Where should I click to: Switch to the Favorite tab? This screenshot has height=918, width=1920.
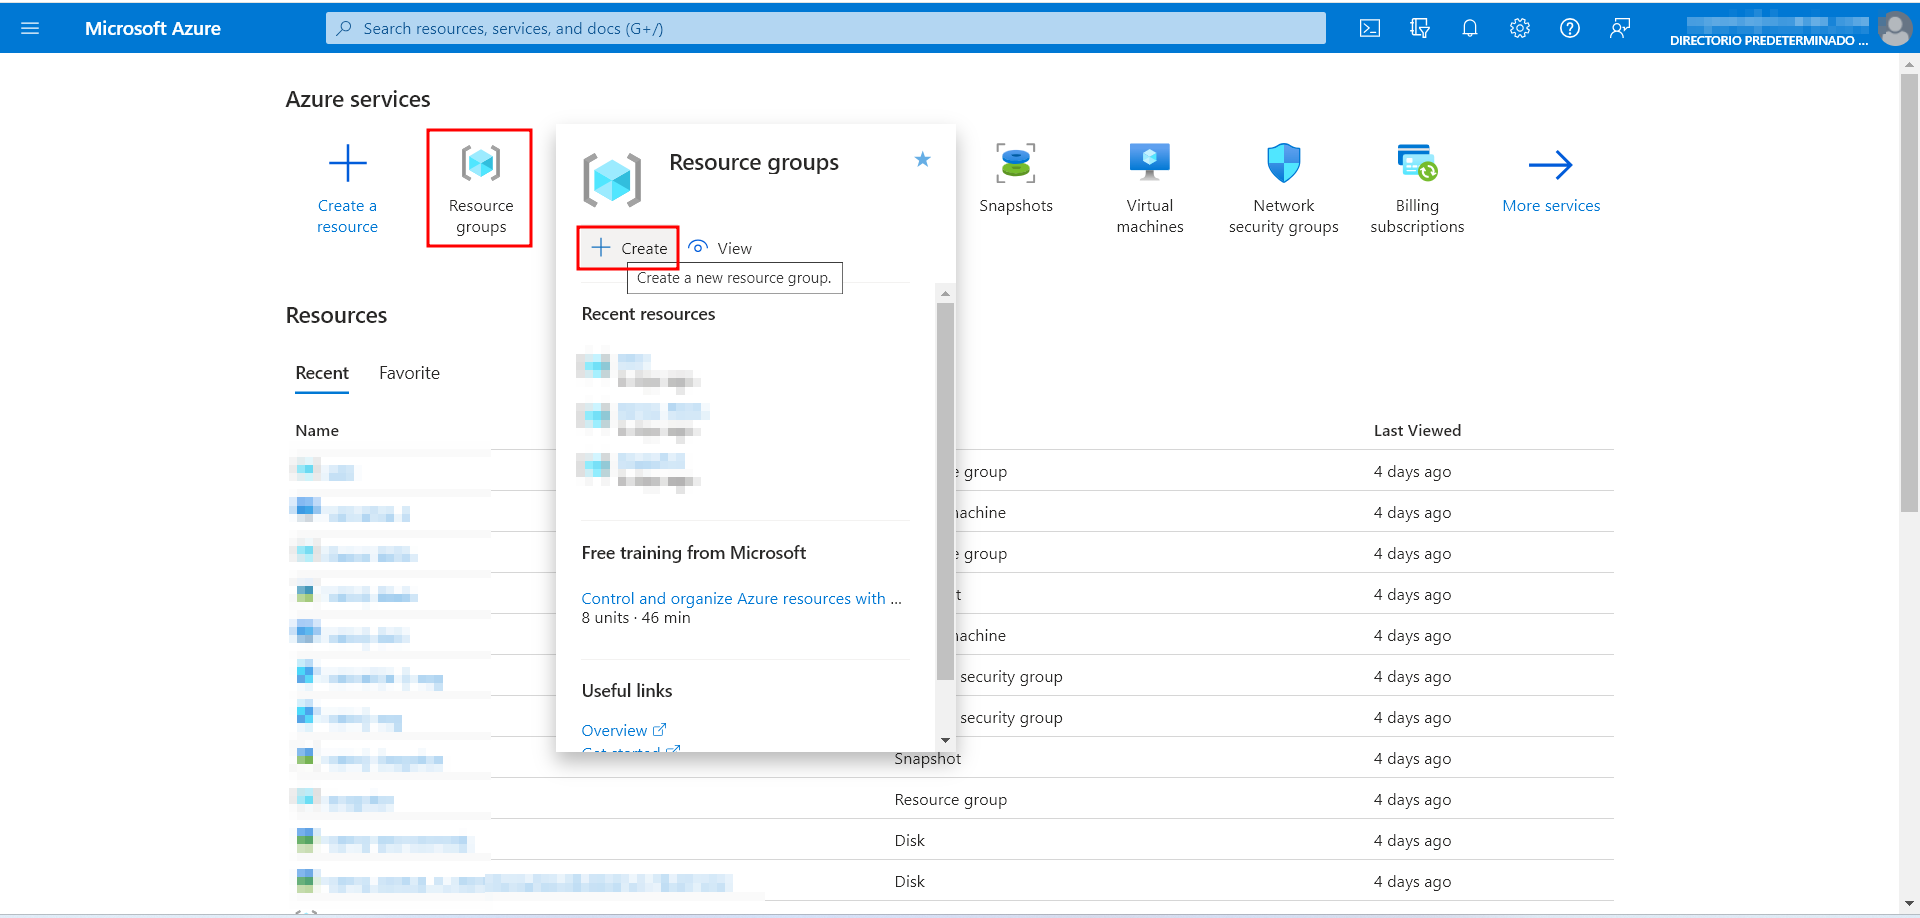[x=409, y=373]
